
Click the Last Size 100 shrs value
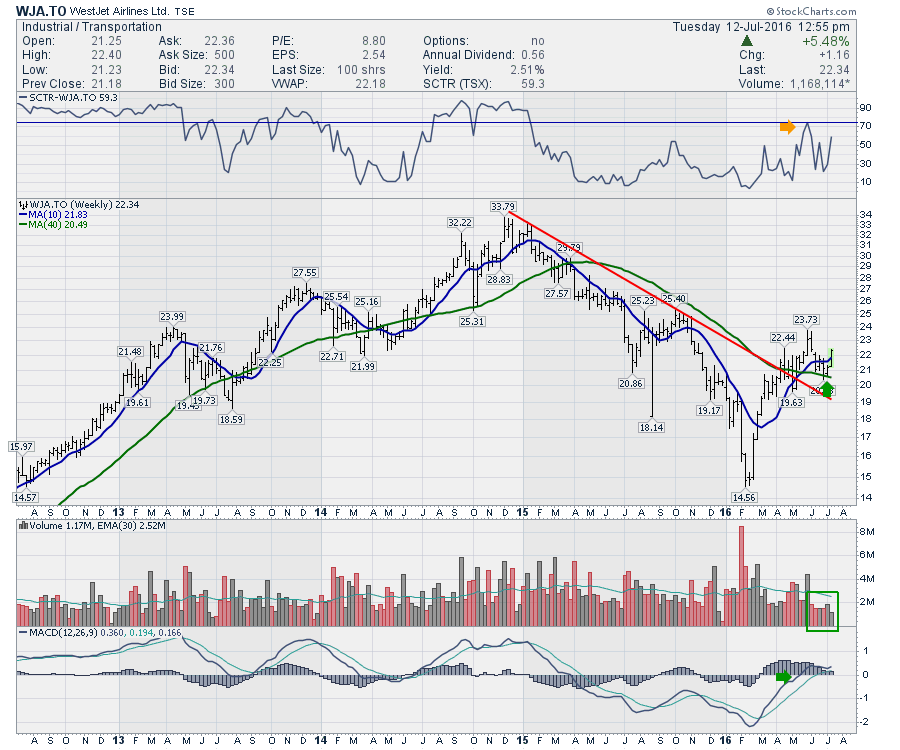[361, 69]
